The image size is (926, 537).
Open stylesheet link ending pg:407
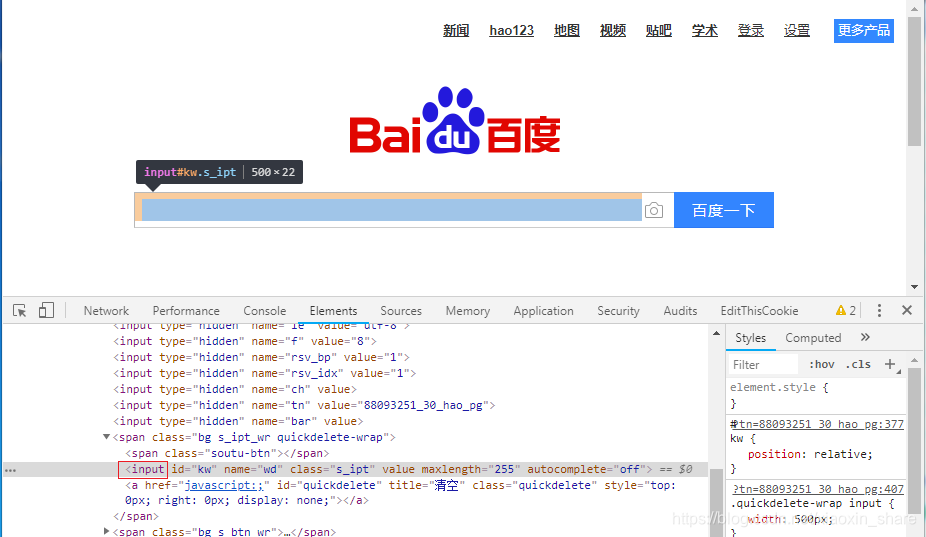[x=819, y=489]
